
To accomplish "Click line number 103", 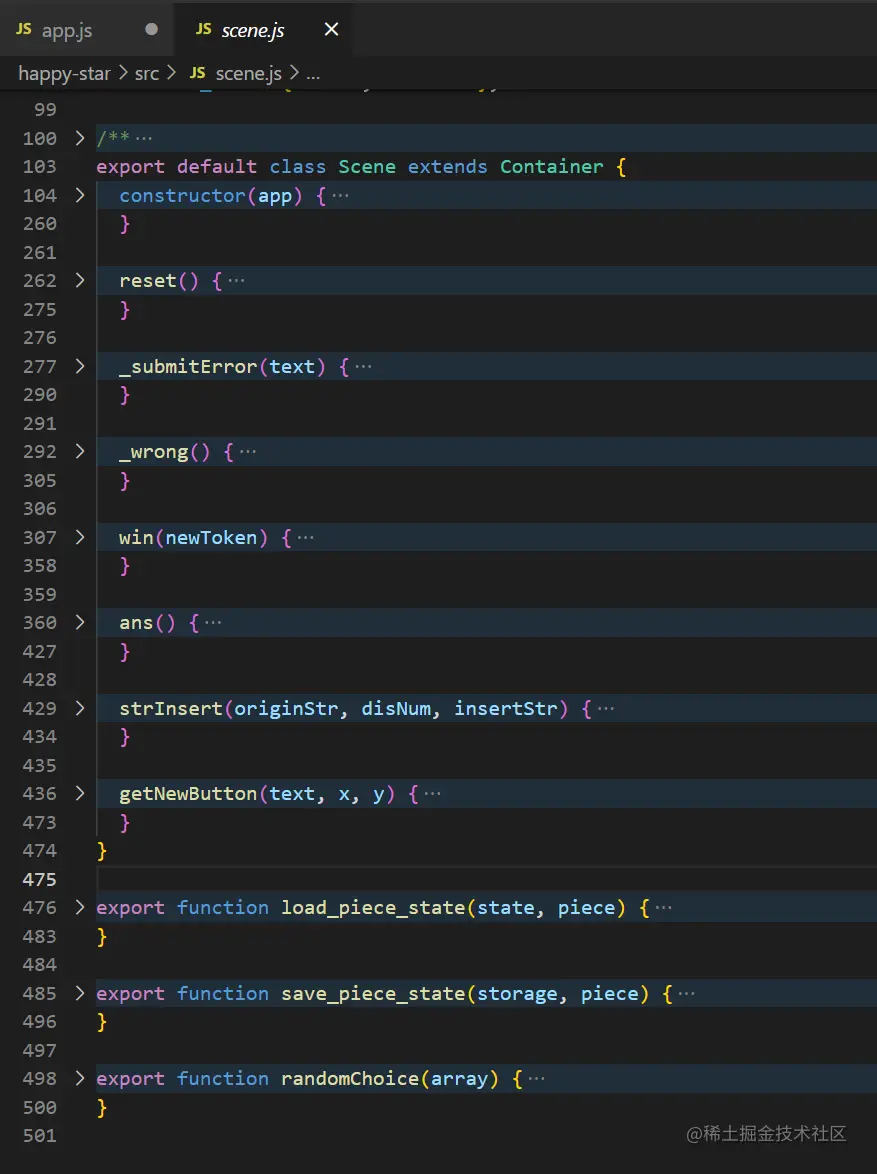I will (x=40, y=166).
